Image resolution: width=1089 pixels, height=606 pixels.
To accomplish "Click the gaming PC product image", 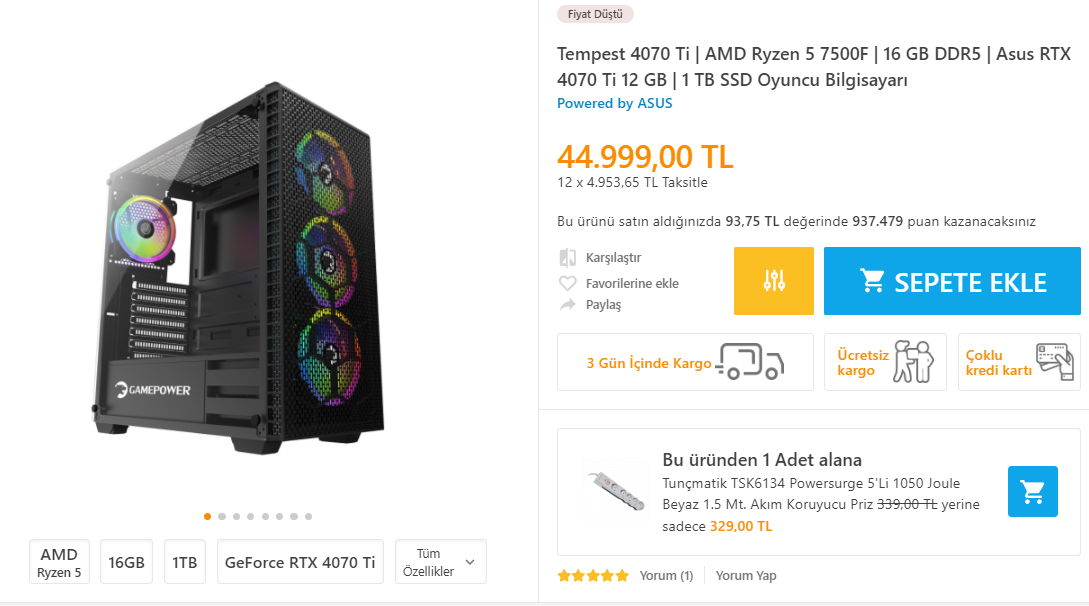I will [240, 270].
